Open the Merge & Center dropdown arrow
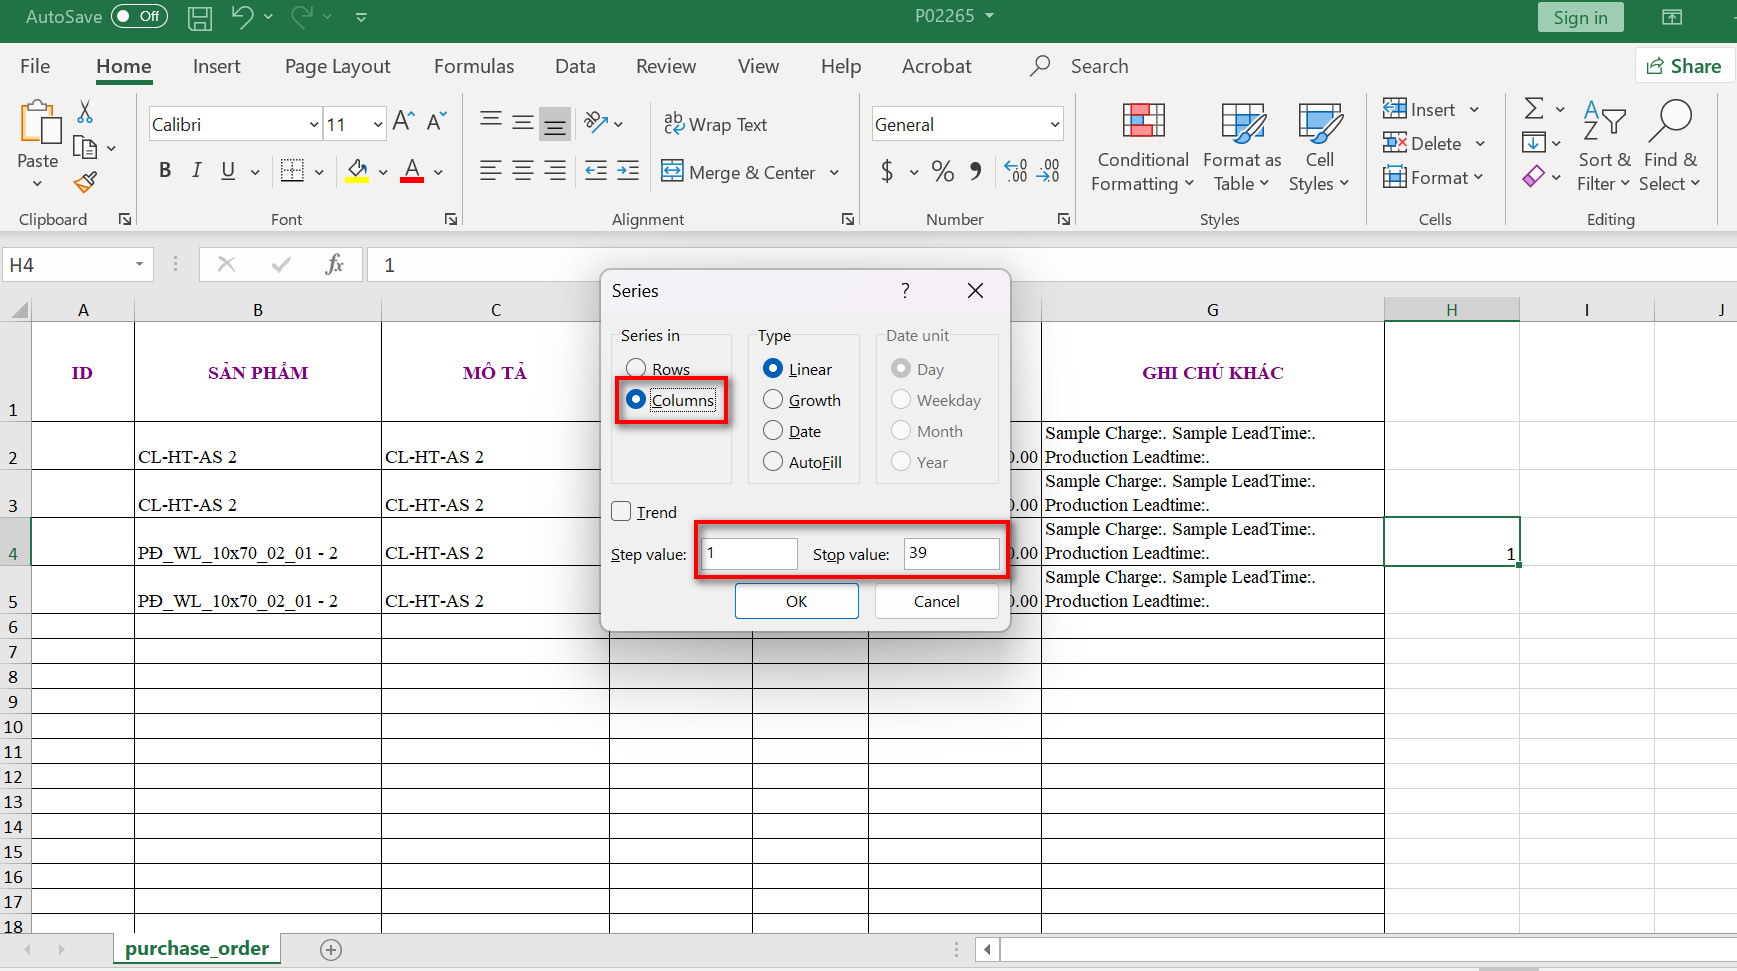 [x=835, y=173]
